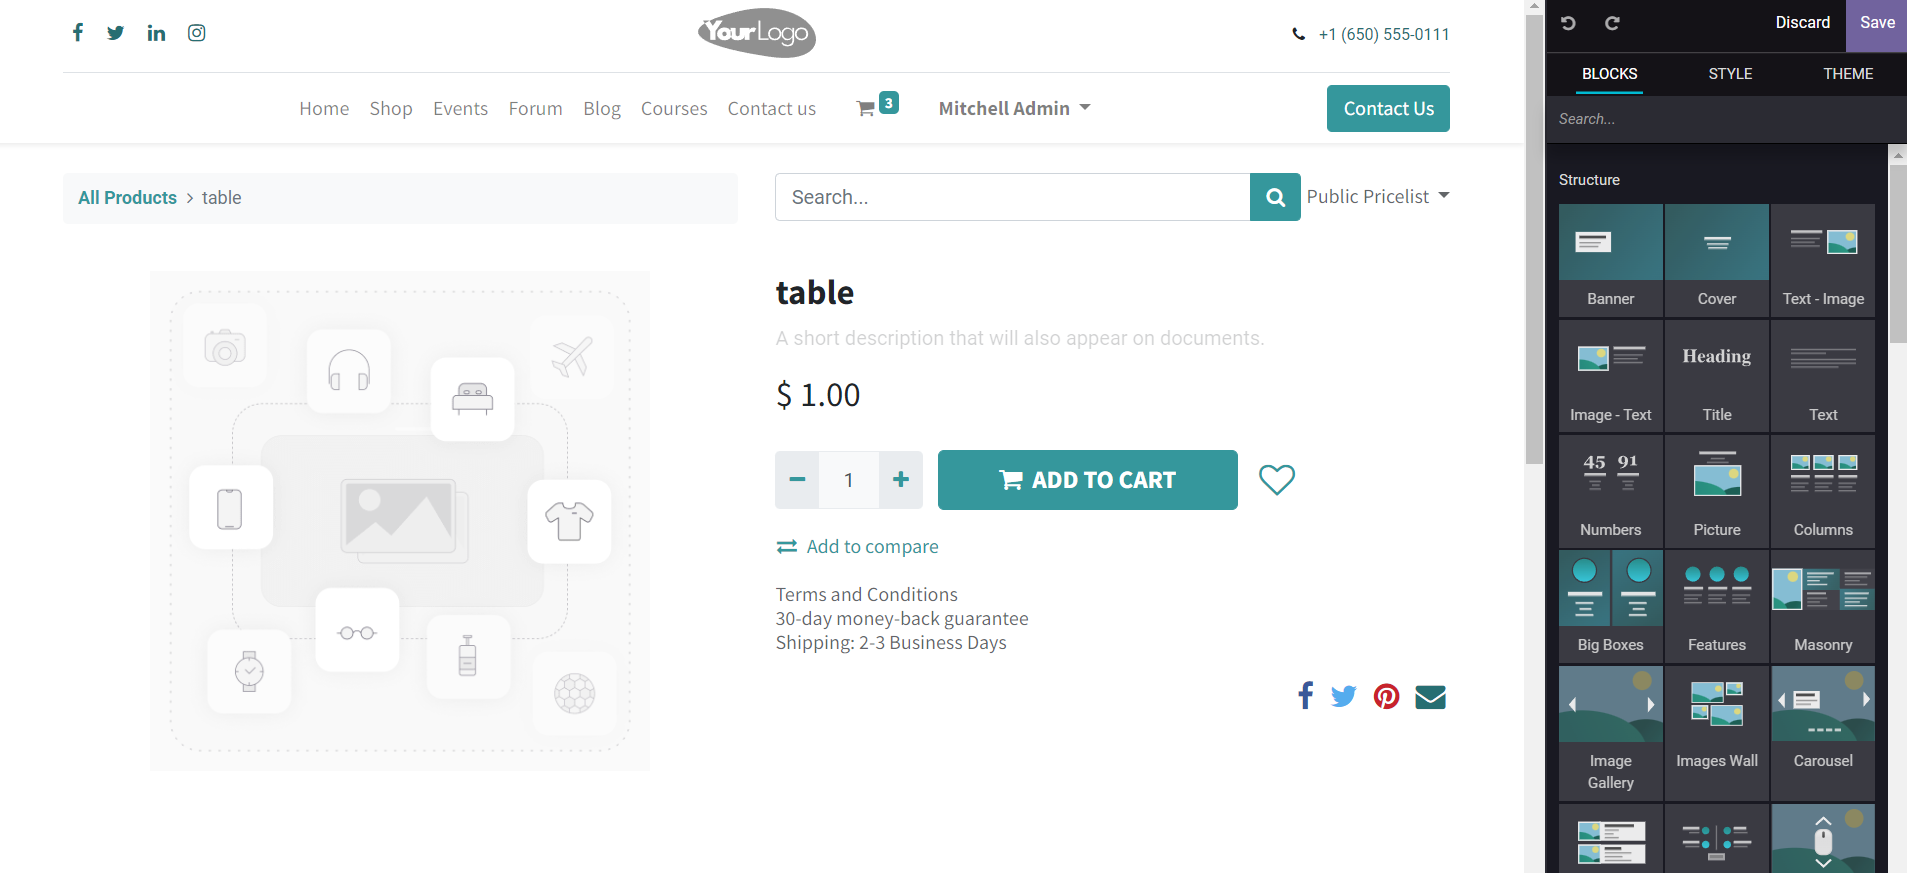Screen dimensions: 1907x873
Task: Click the redo icon in editor toolbar
Action: (1612, 23)
